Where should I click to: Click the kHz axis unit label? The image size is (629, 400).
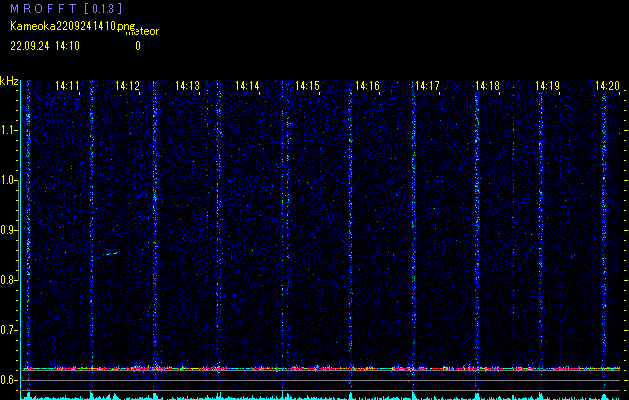click(x=9, y=81)
